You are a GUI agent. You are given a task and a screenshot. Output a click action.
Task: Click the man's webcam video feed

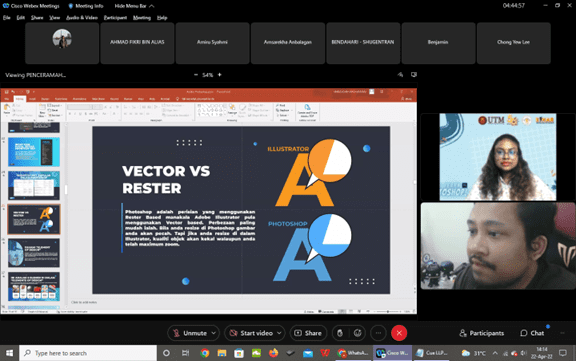498,246
